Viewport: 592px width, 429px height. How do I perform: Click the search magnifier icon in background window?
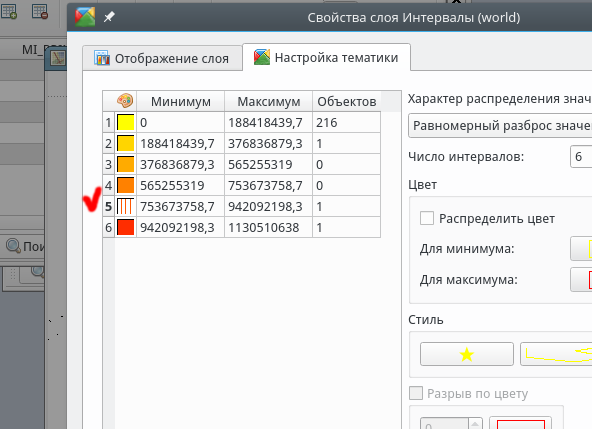[x=13, y=246]
